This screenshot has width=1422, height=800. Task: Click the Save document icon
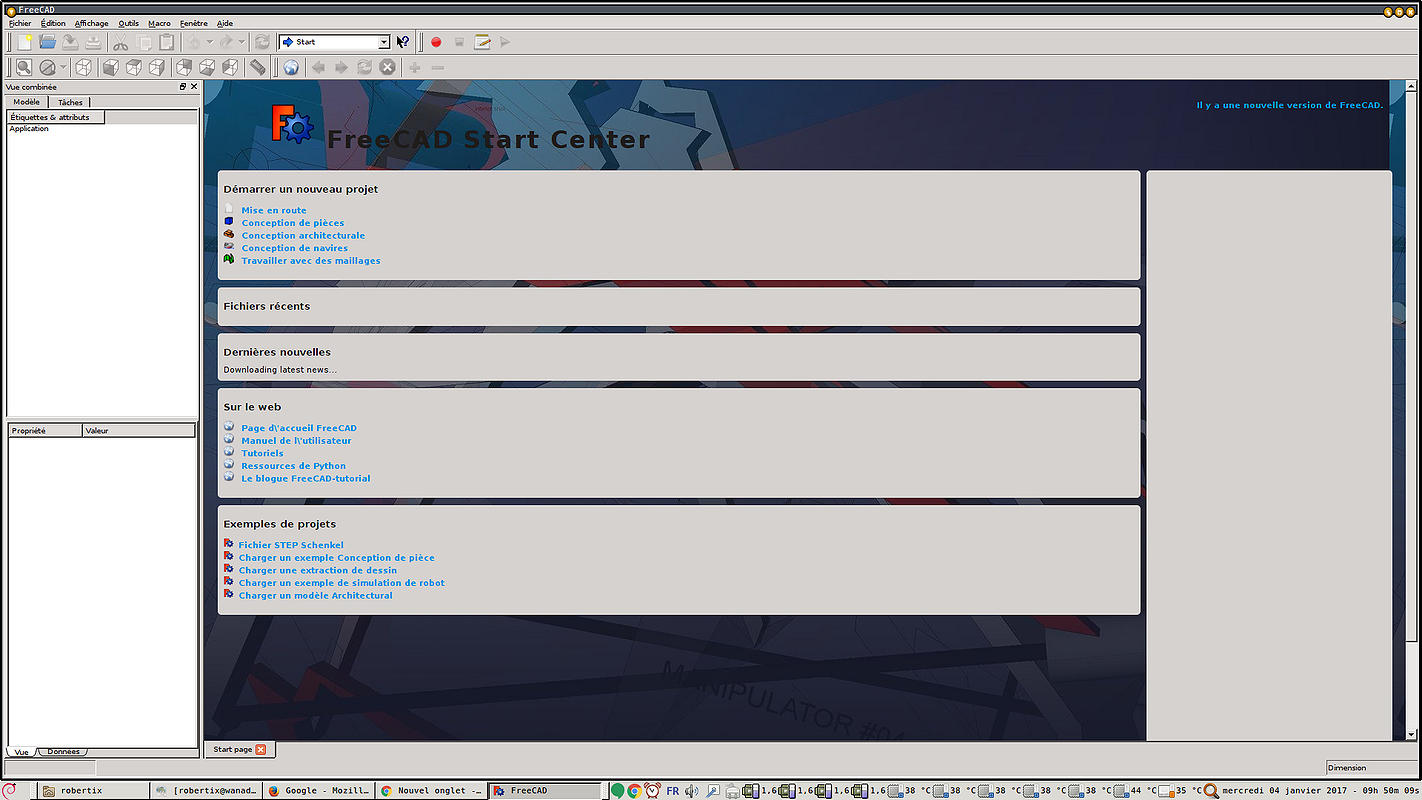click(x=70, y=42)
